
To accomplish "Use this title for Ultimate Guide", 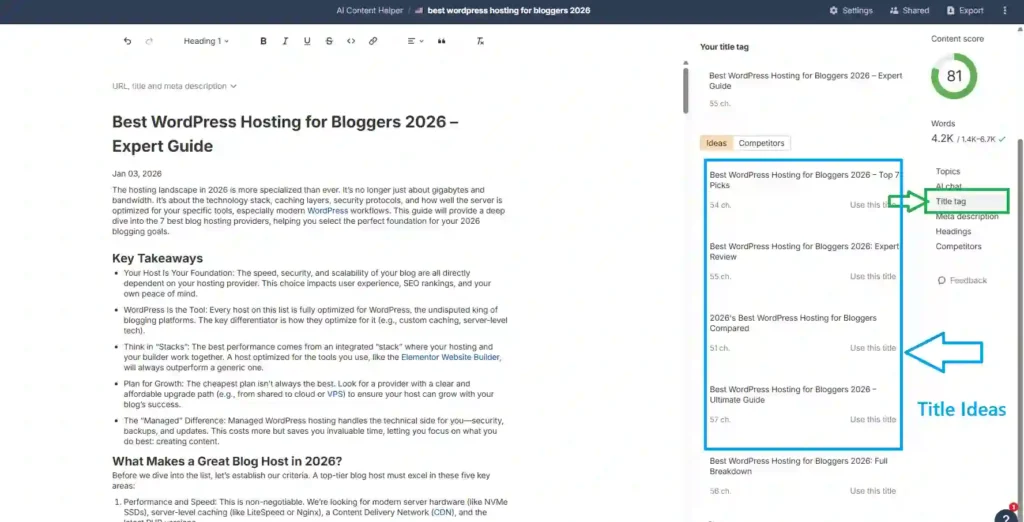I will (872, 419).
